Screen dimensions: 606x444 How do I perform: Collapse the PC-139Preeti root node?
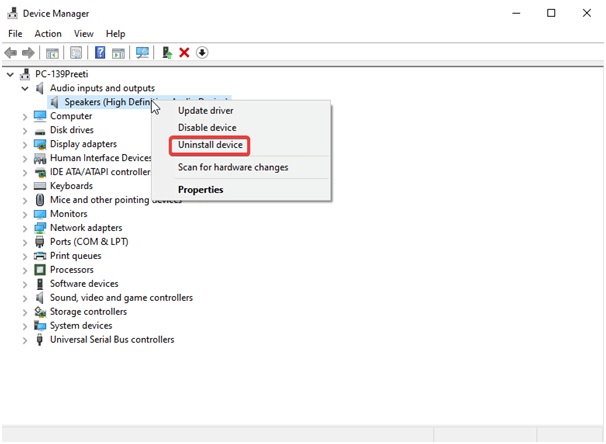tap(10, 74)
